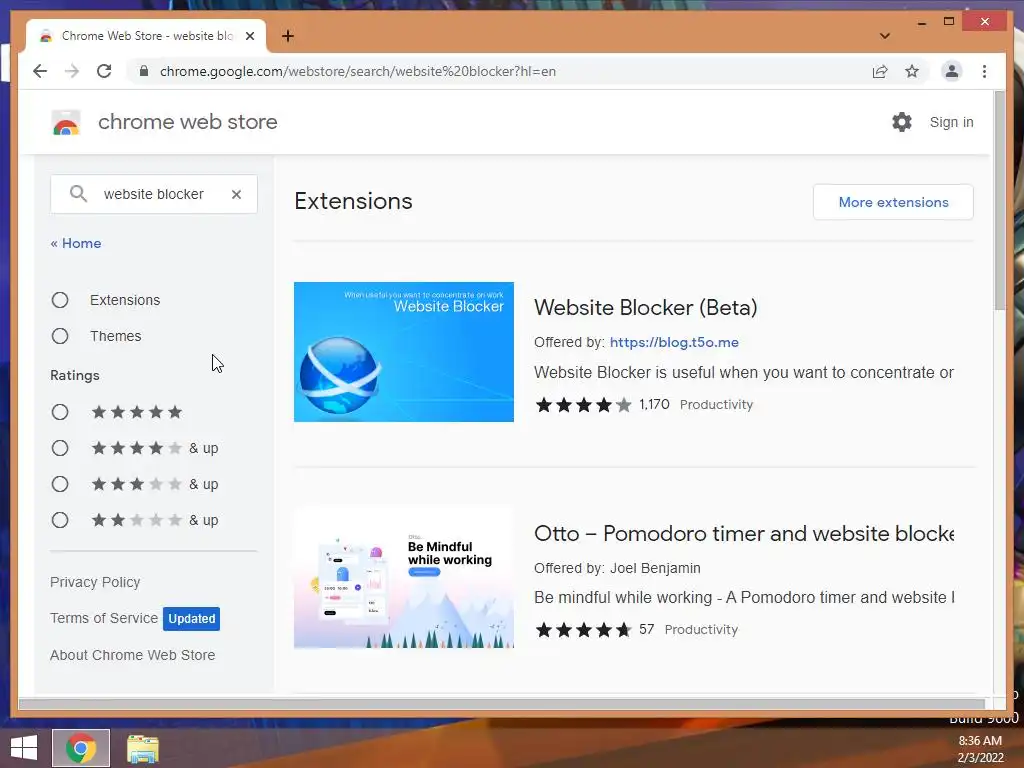
Task: Open the Chrome three-dot menu
Action: pyautogui.click(x=984, y=71)
